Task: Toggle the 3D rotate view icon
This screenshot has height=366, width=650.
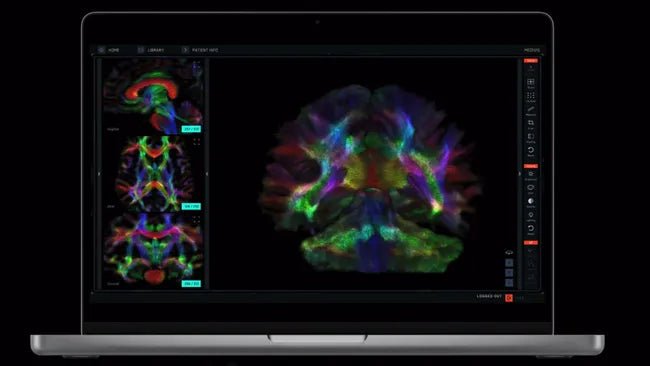Action: tap(509, 252)
